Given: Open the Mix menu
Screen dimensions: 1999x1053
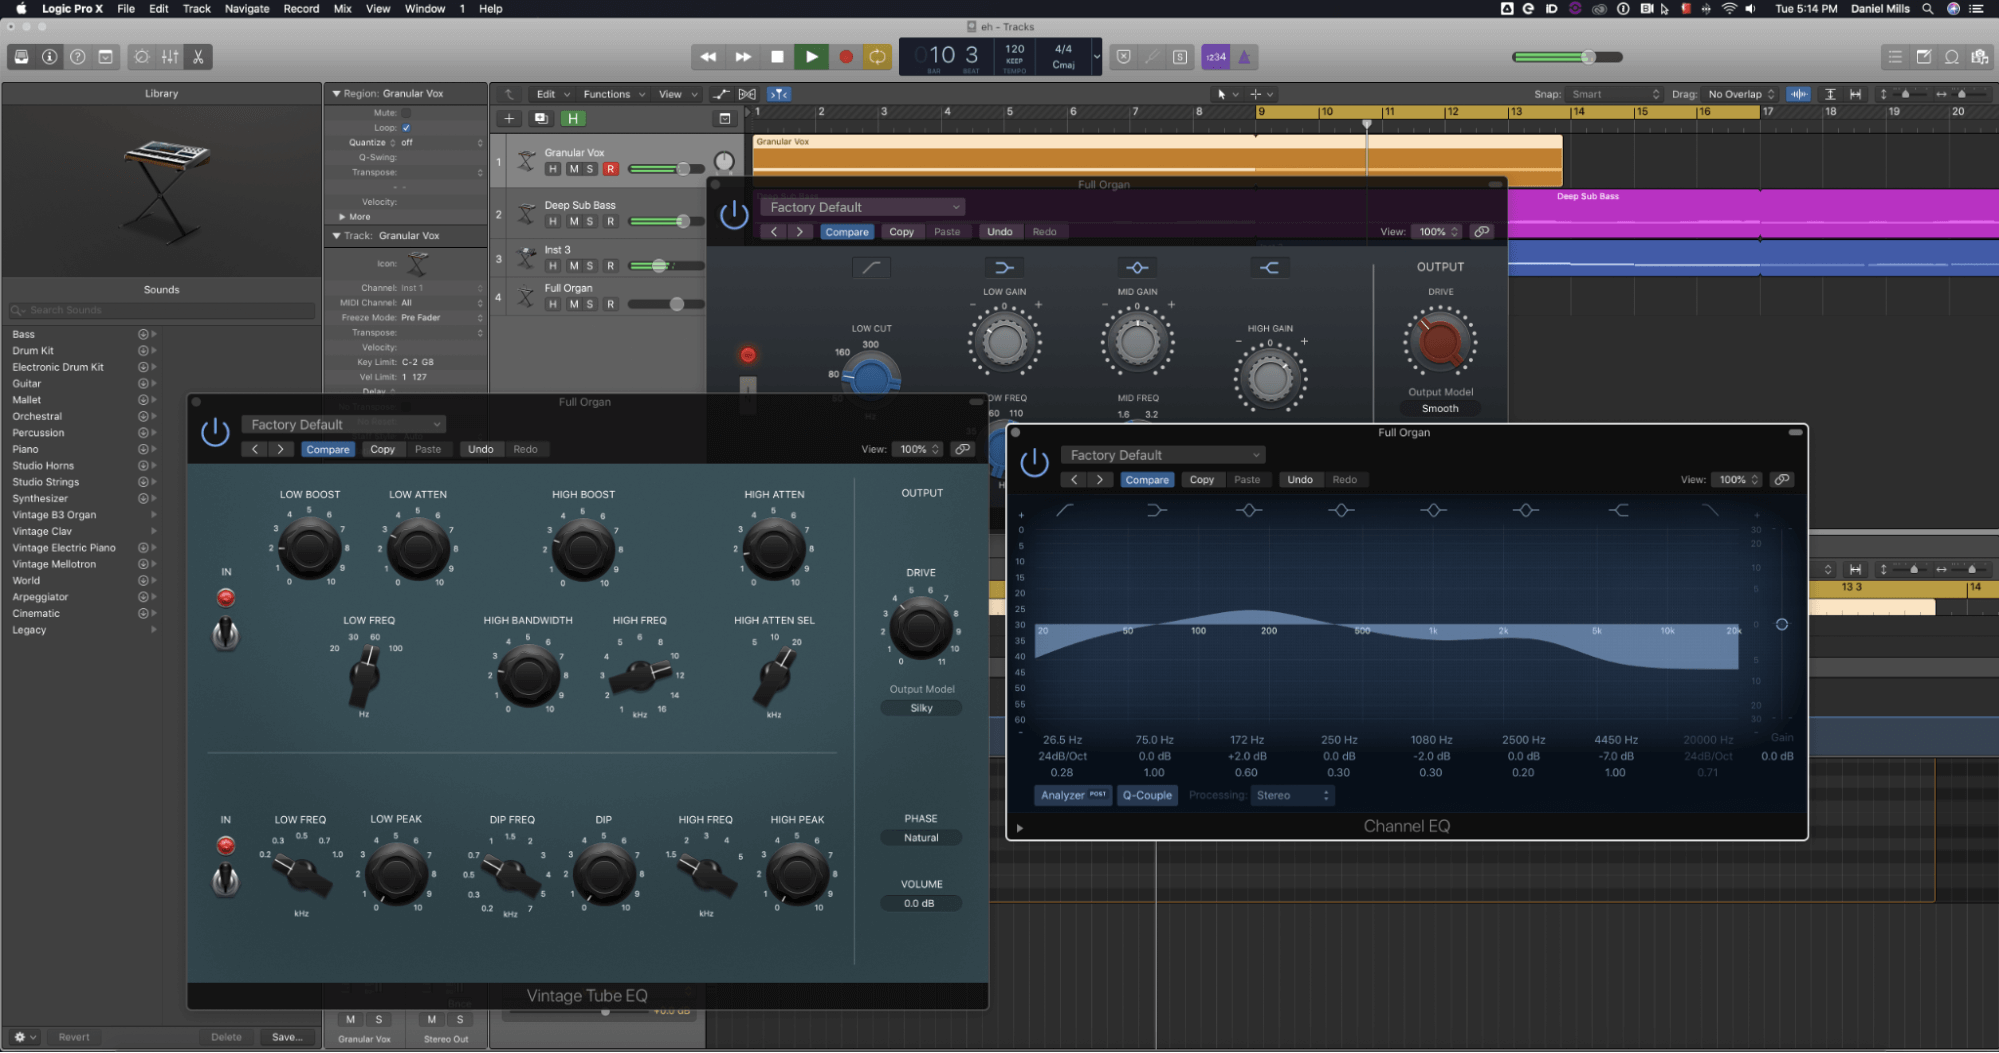Looking at the screenshot, I should point(342,8).
